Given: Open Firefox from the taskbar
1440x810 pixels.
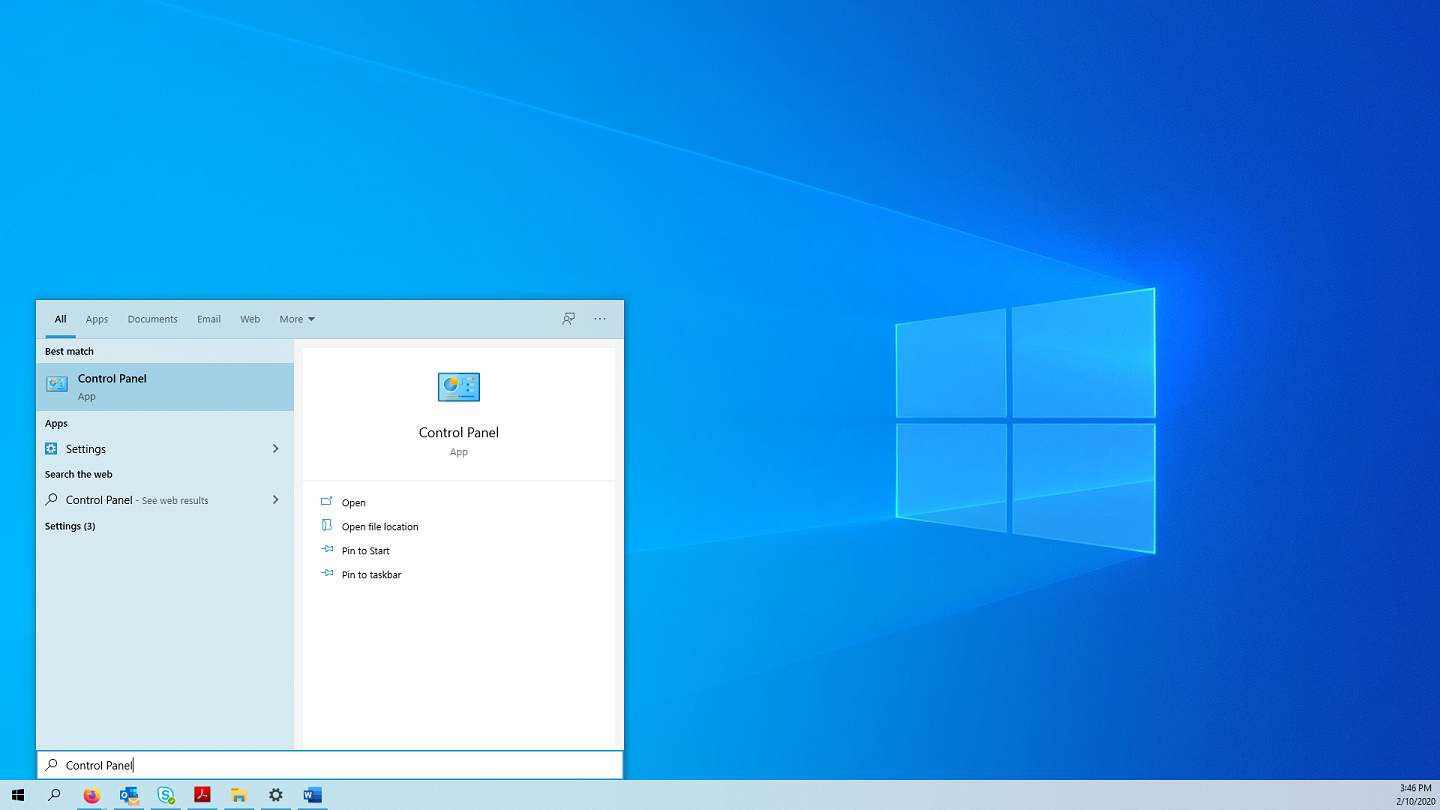Looking at the screenshot, I should tap(91, 795).
